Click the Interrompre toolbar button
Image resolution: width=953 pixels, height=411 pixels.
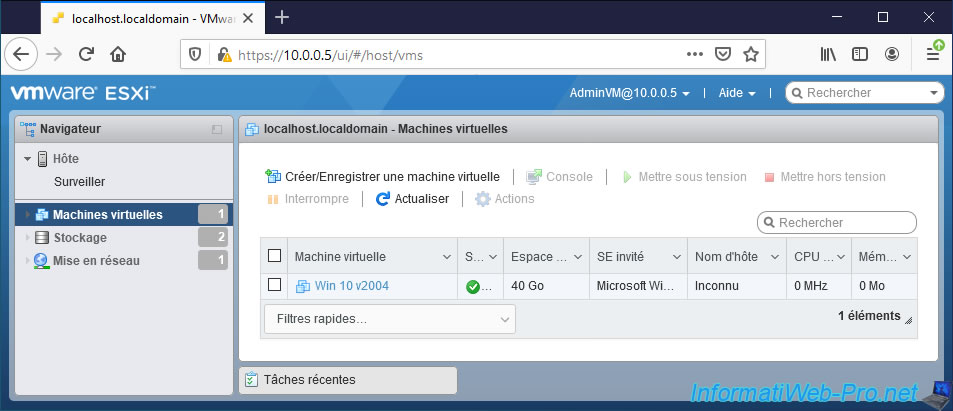pyautogui.click(x=308, y=199)
